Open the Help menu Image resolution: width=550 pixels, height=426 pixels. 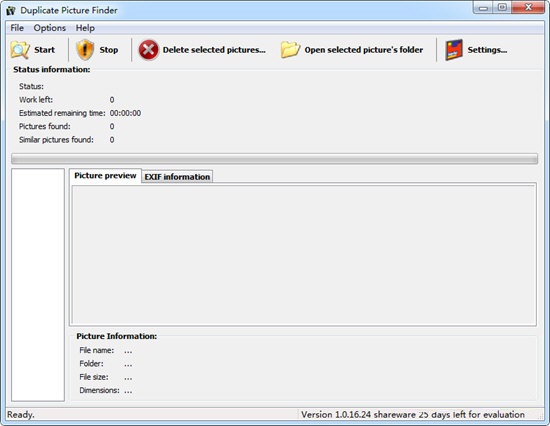pyautogui.click(x=85, y=28)
